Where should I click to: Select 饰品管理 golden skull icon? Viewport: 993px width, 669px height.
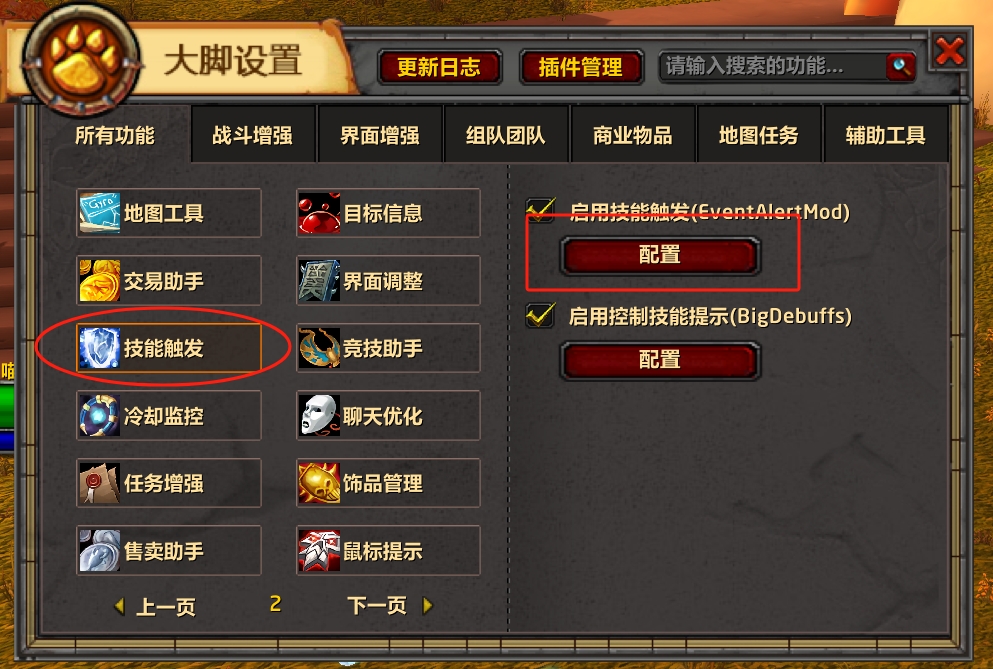[x=319, y=483]
